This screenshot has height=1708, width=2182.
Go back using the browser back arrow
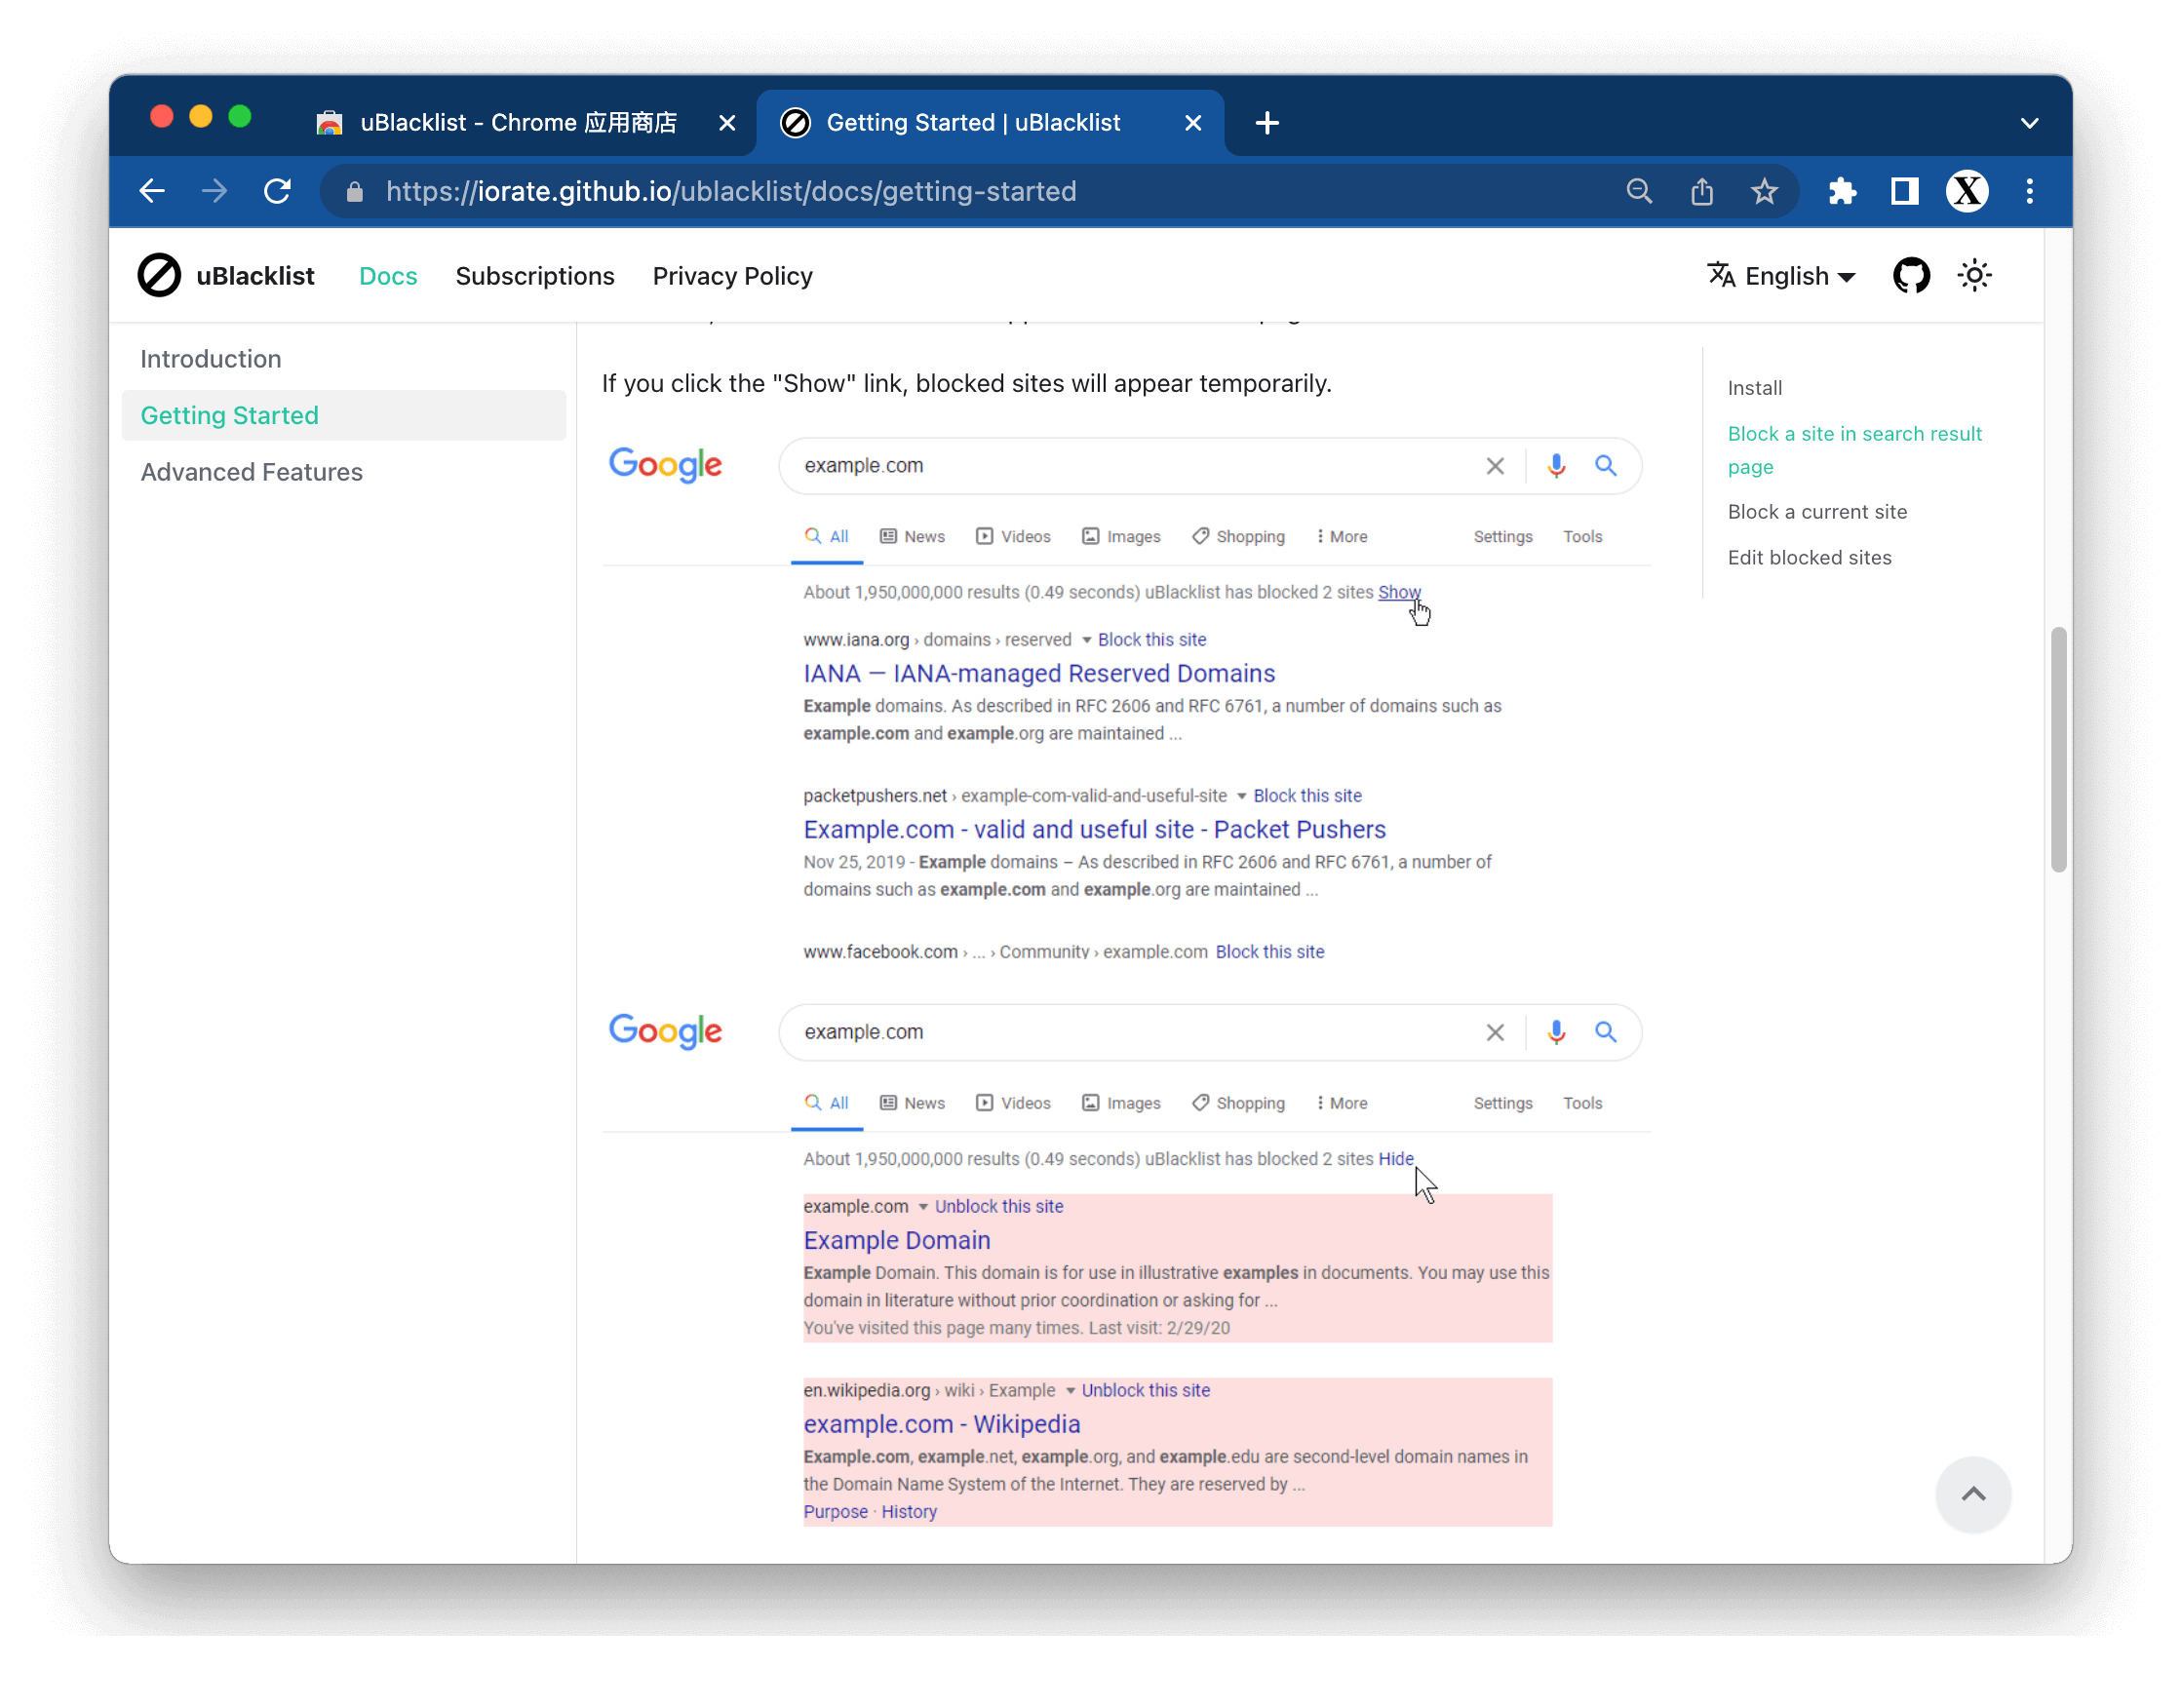(152, 191)
